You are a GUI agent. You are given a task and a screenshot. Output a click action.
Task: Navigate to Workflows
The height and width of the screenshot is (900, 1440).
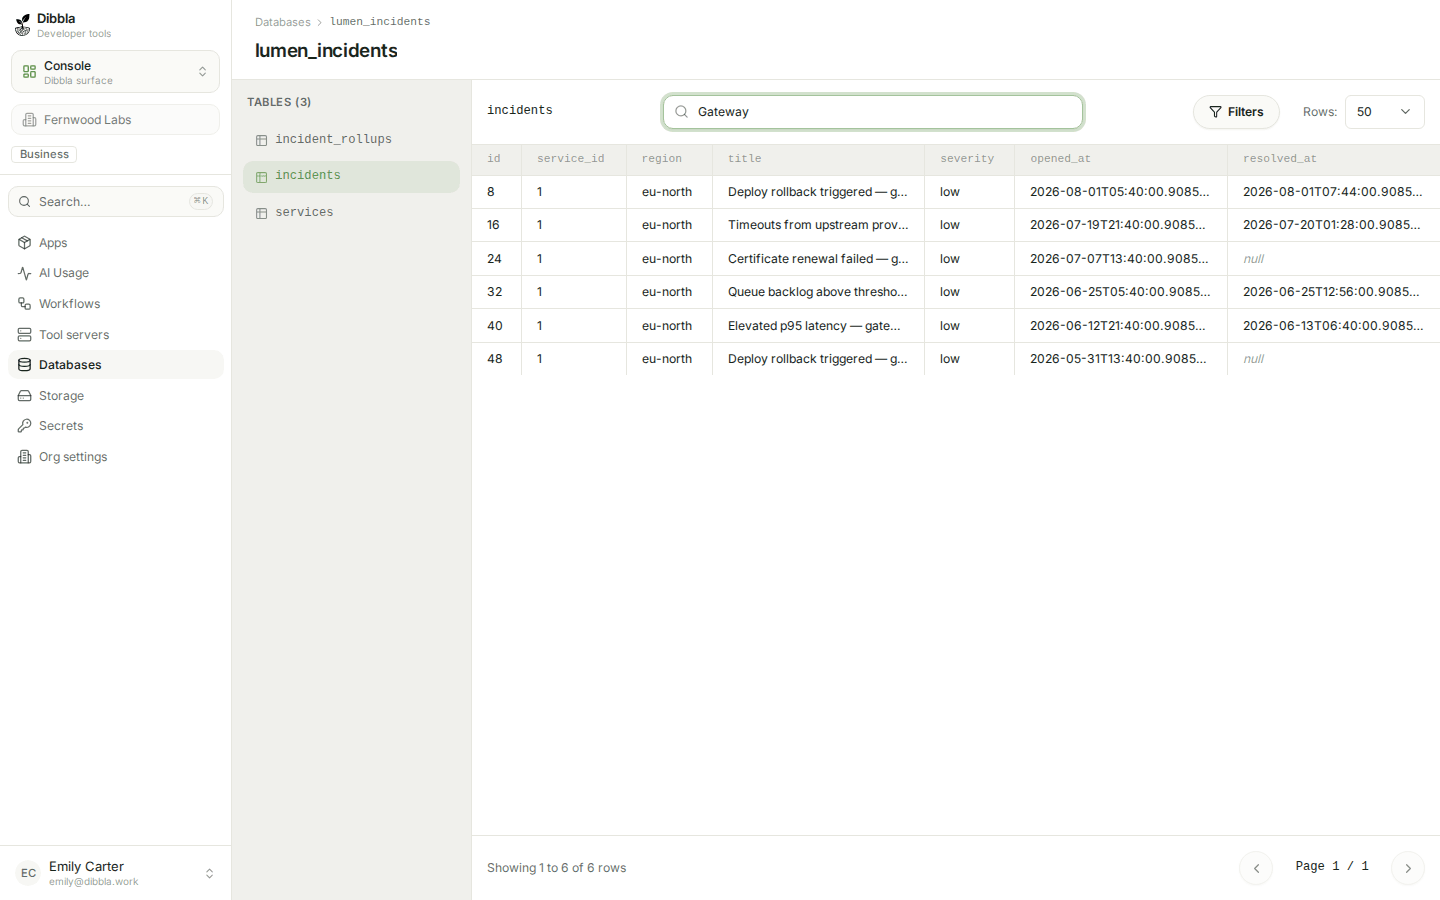coord(115,304)
